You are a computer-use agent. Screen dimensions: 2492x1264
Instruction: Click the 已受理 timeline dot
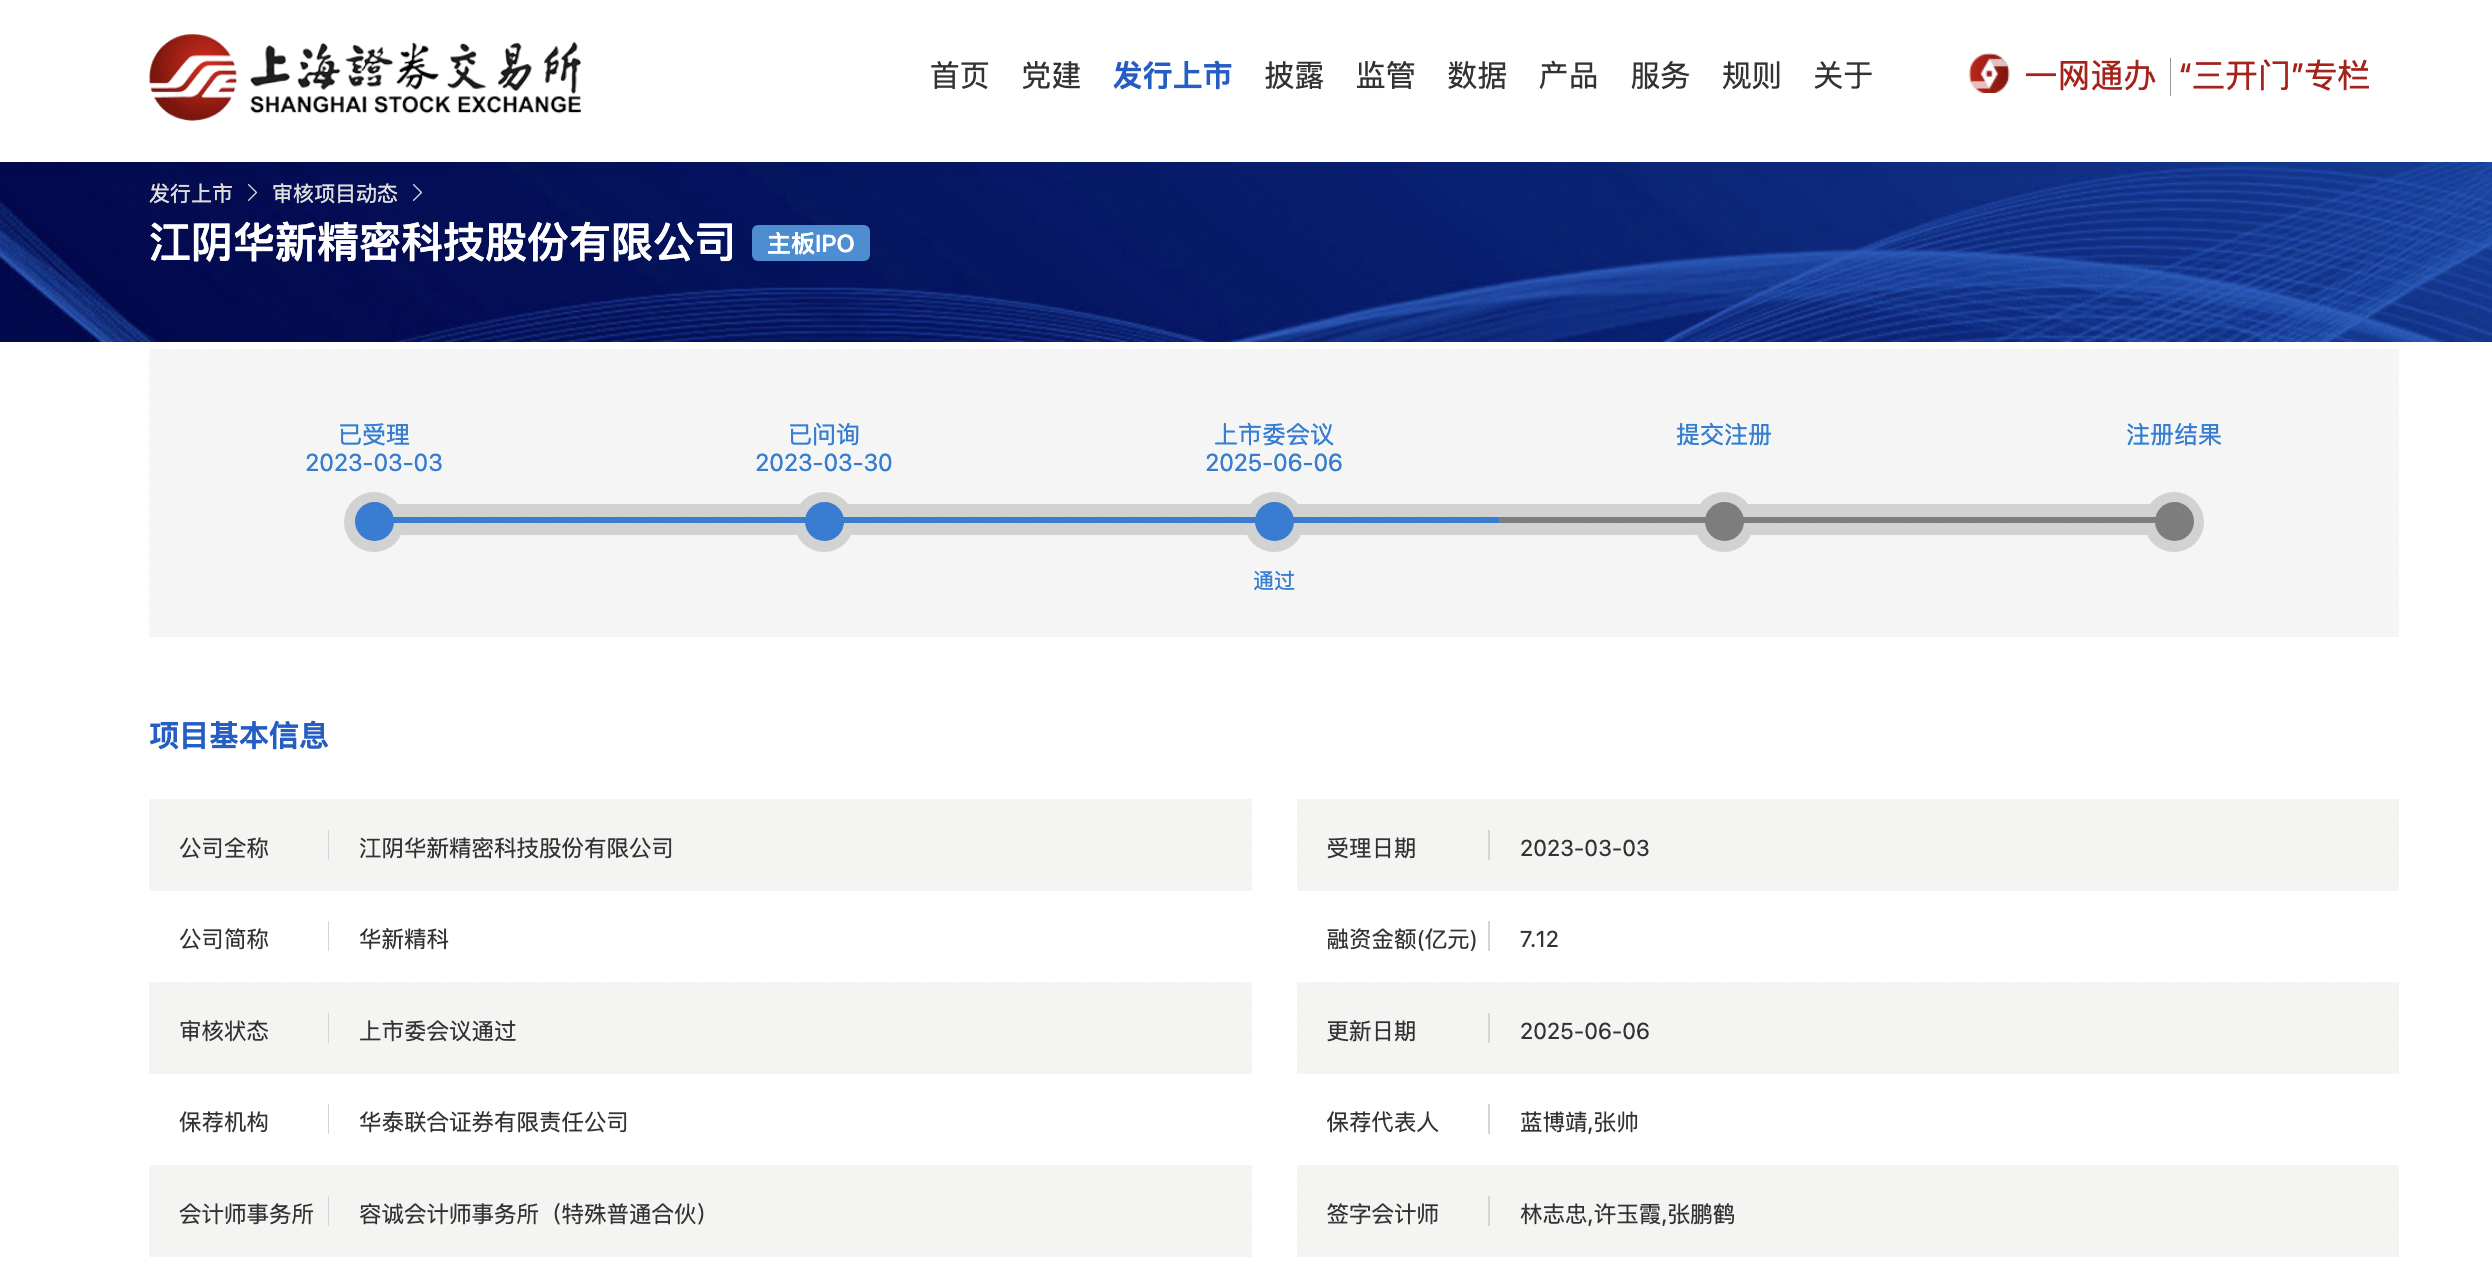pos(374,521)
